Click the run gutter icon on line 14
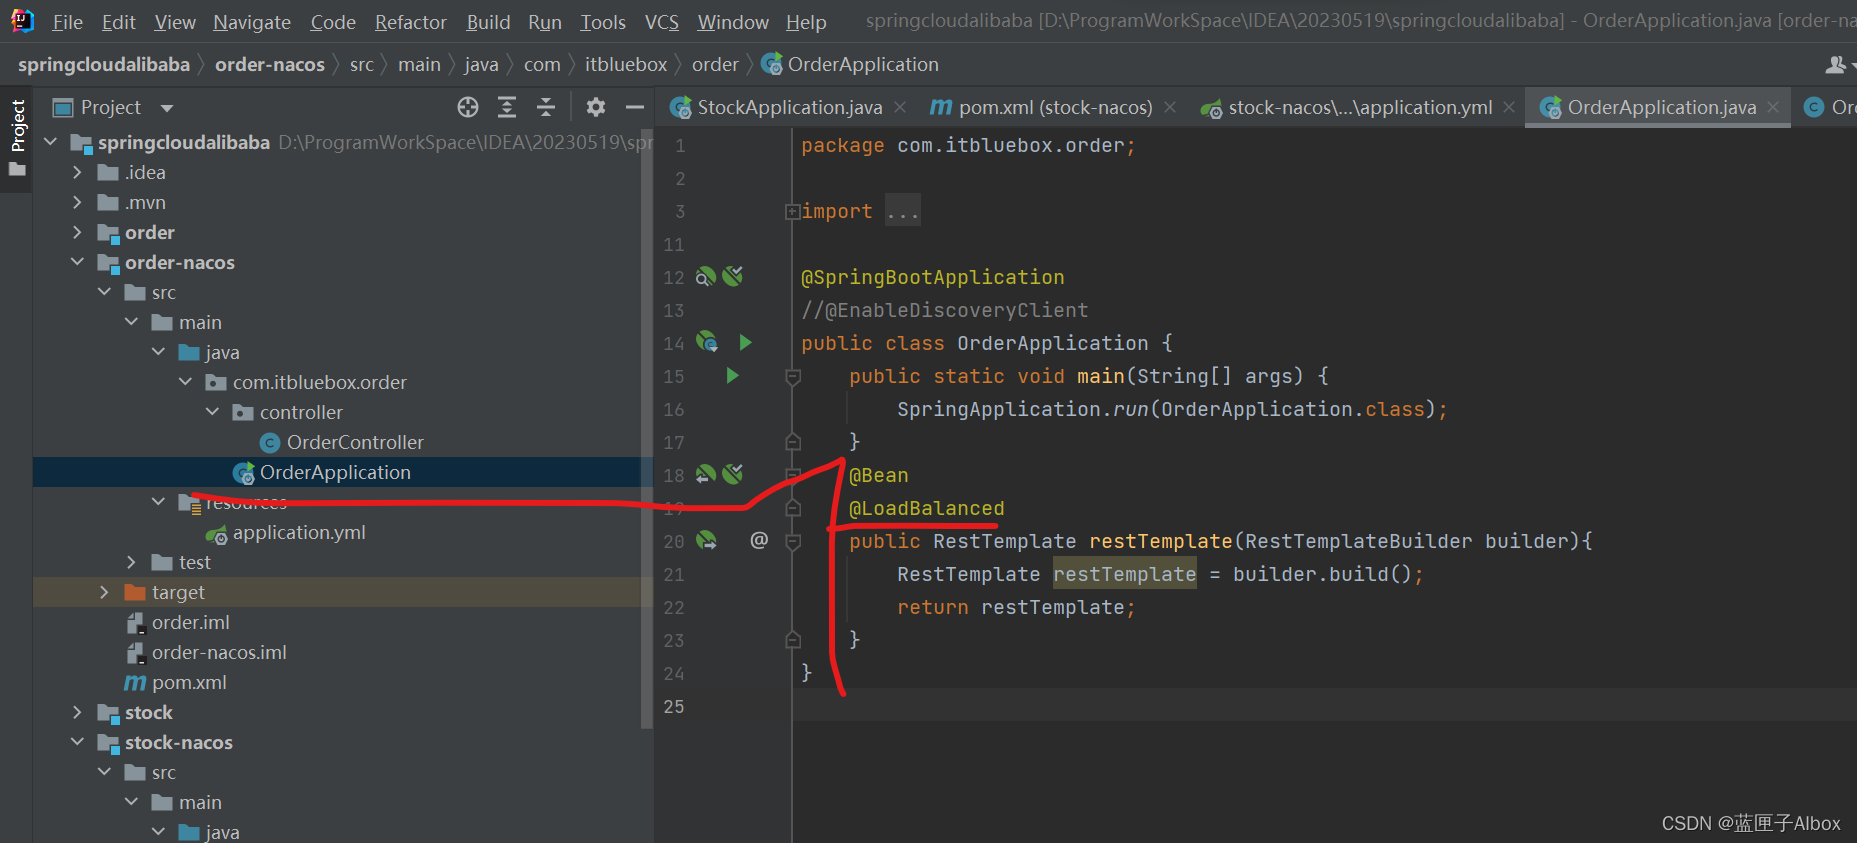The height and width of the screenshot is (843, 1857). coord(745,342)
